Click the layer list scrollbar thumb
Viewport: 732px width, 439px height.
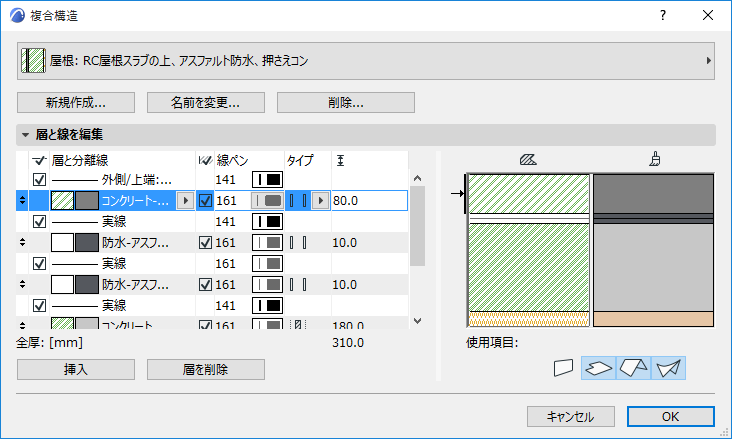click(417, 226)
